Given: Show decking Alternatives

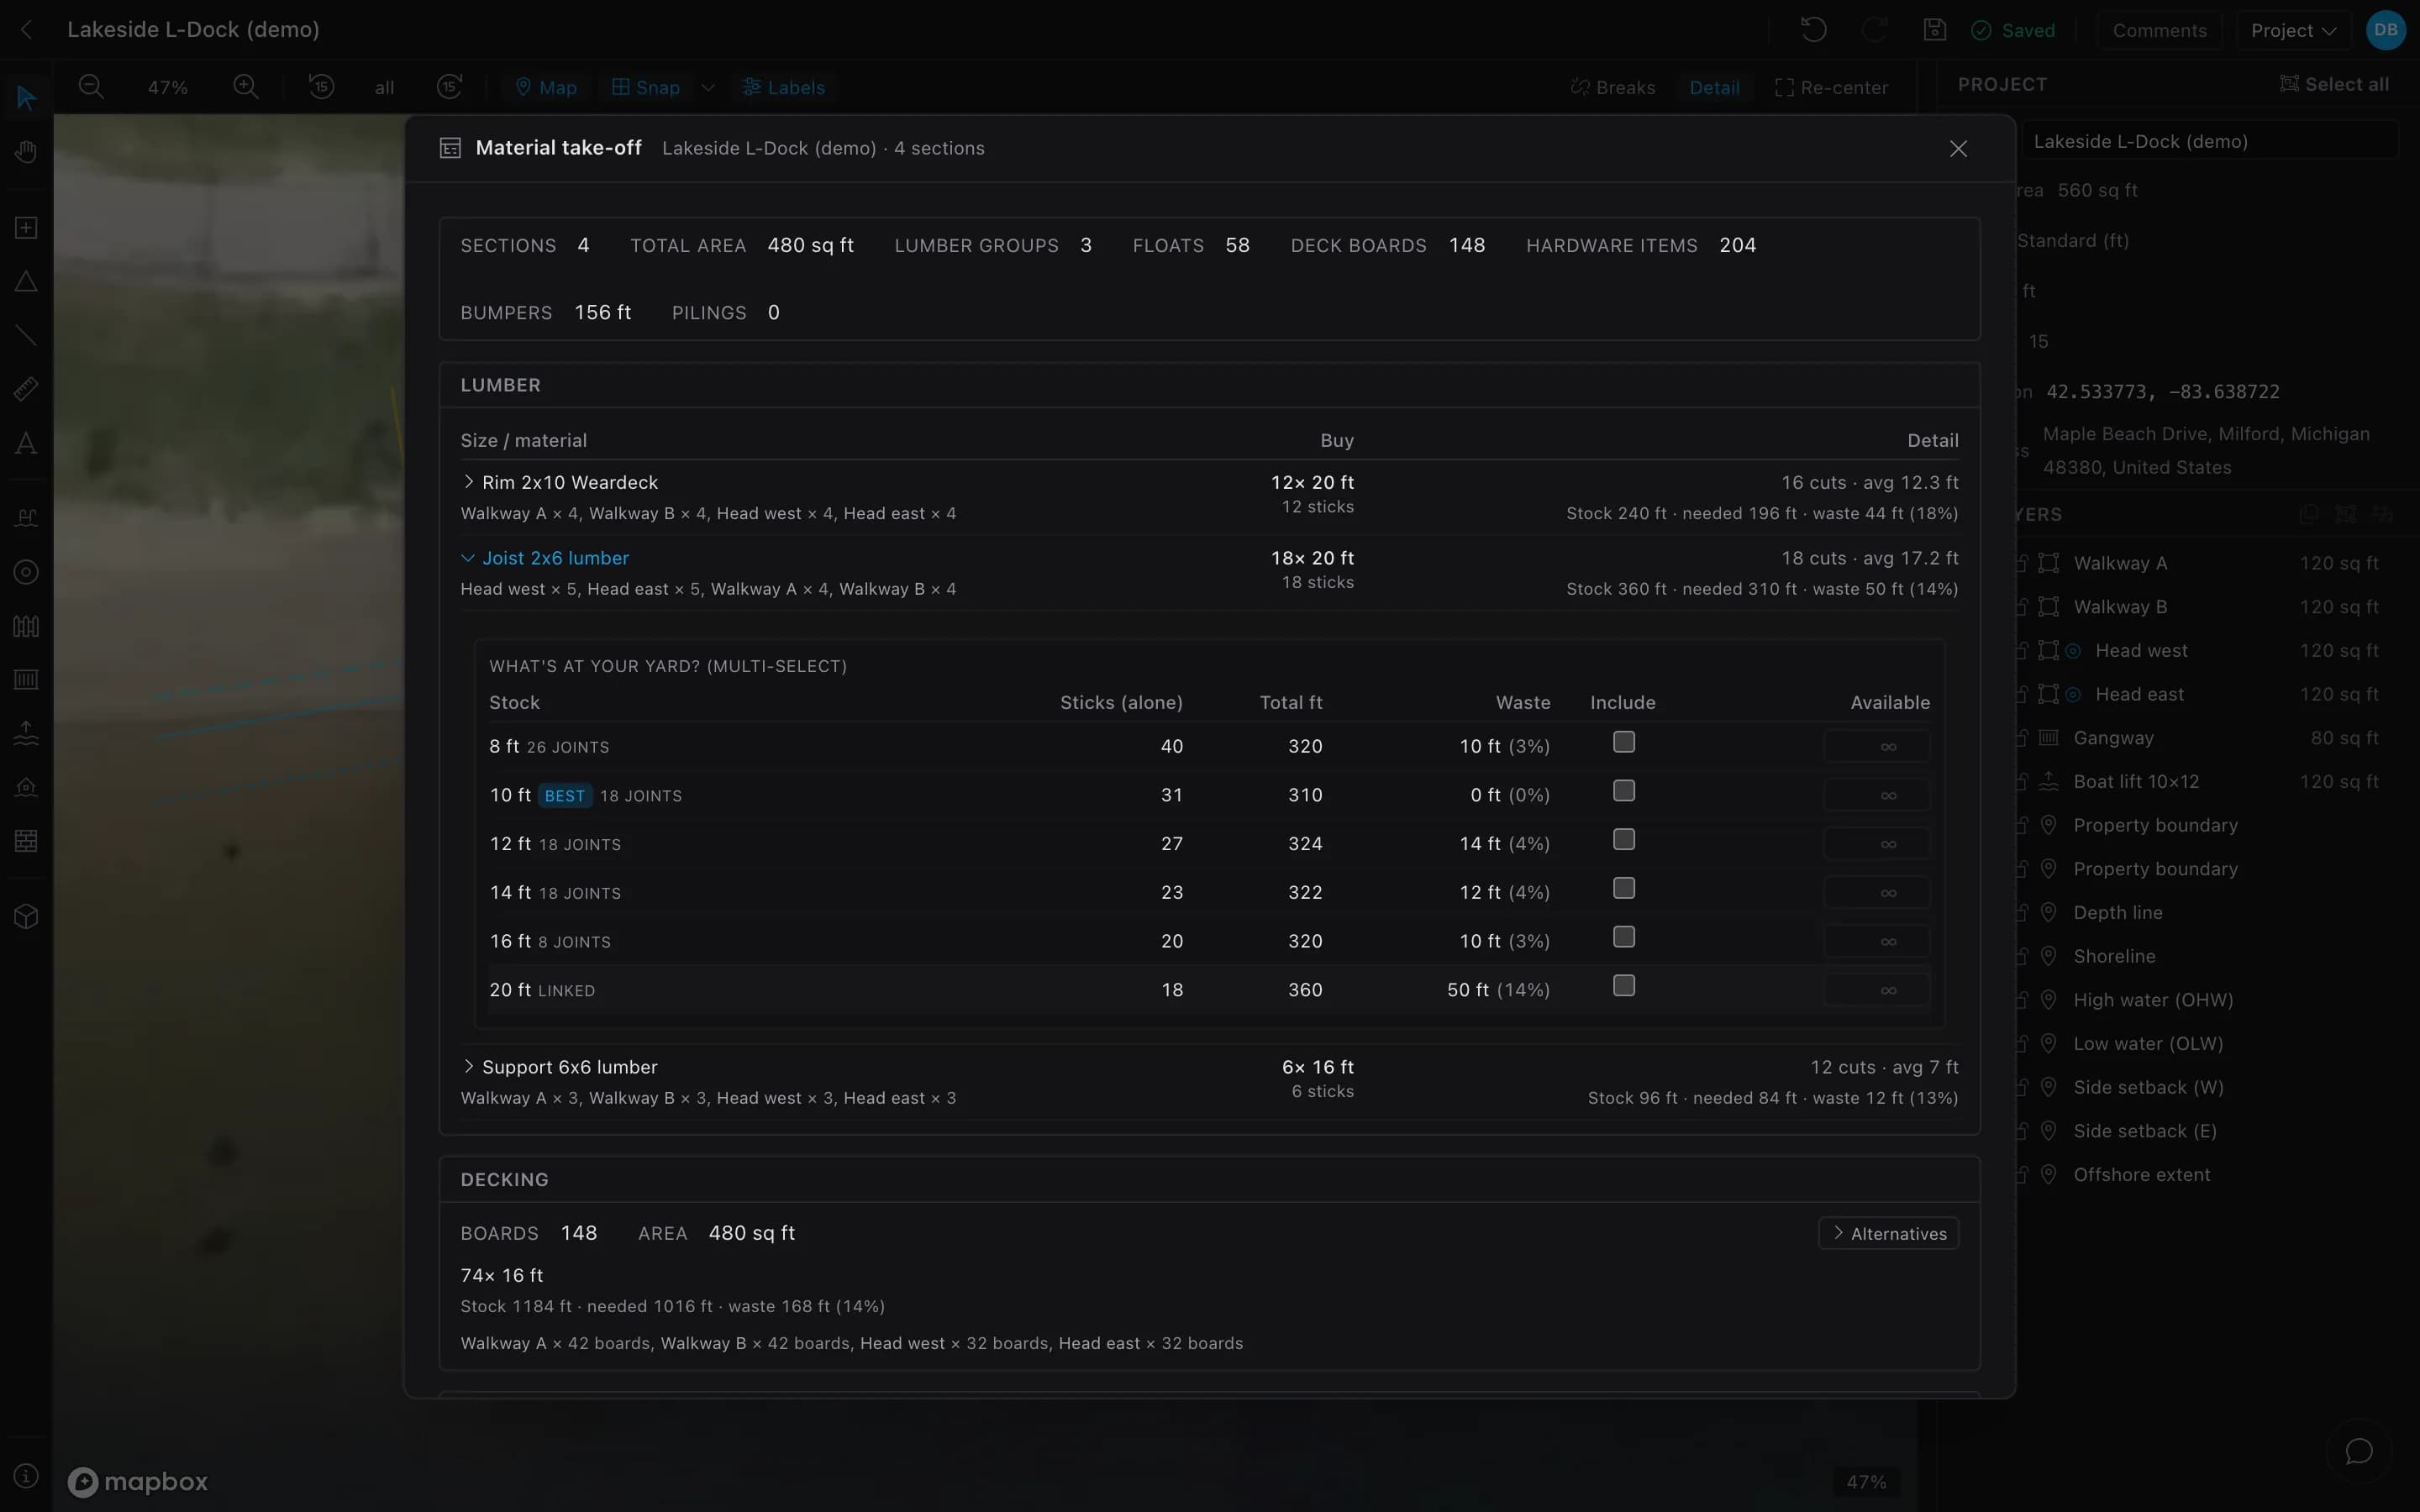Looking at the screenshot, I should coord(1888,1233).
